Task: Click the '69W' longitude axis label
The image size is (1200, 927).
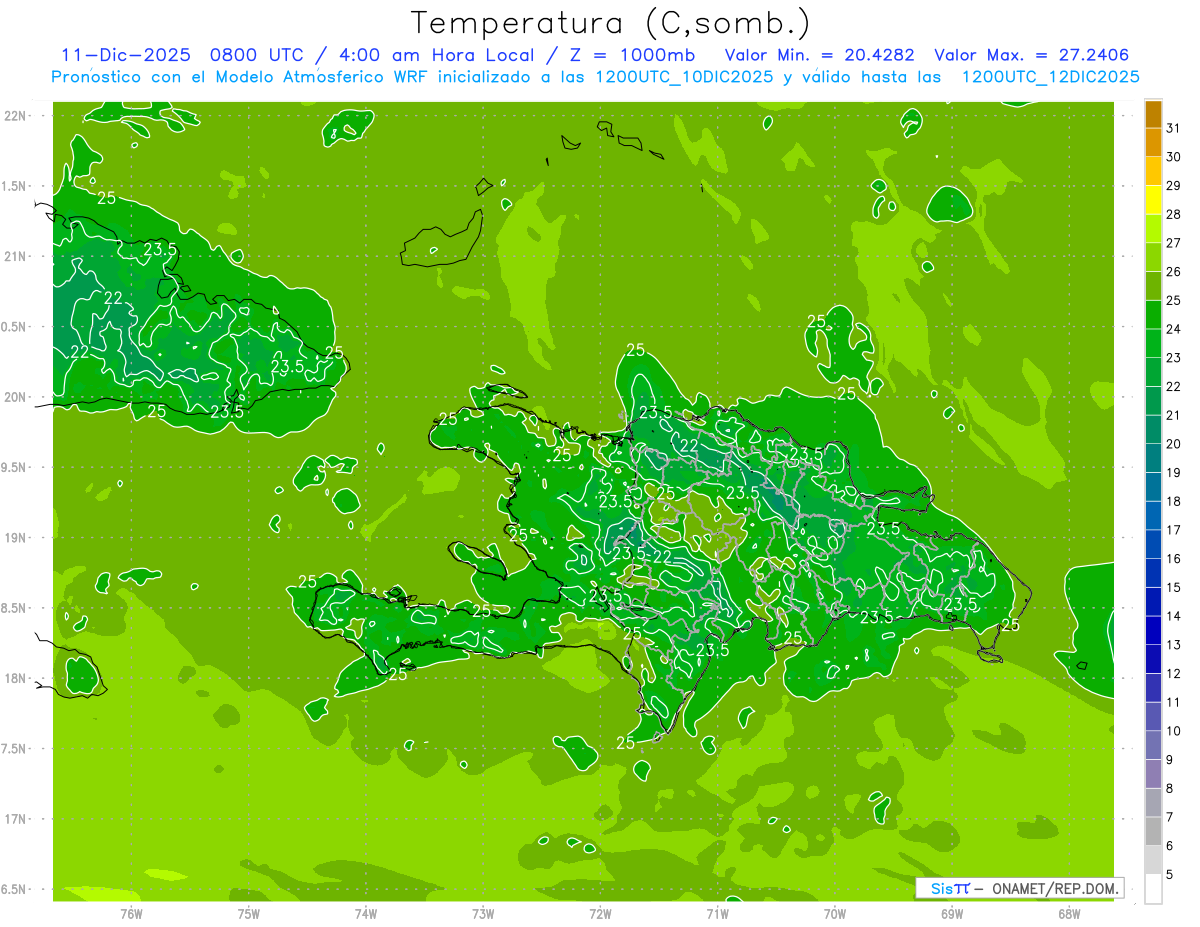Action: click(952, 914)
